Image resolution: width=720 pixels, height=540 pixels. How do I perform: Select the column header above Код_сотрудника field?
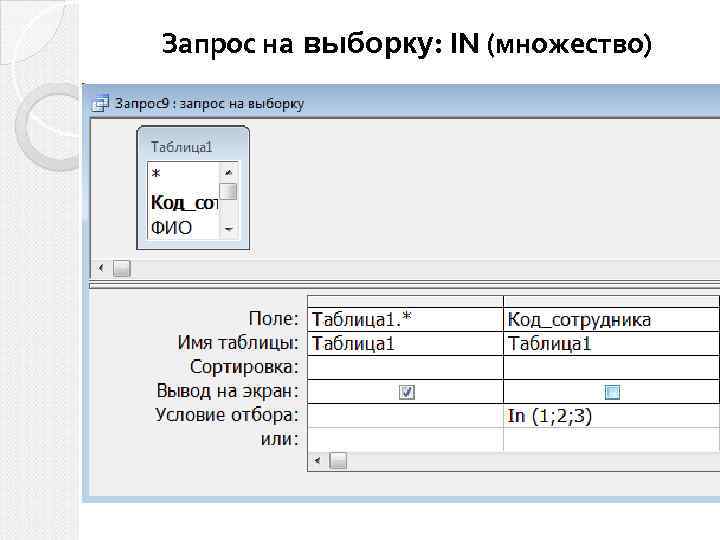point(611,302)
